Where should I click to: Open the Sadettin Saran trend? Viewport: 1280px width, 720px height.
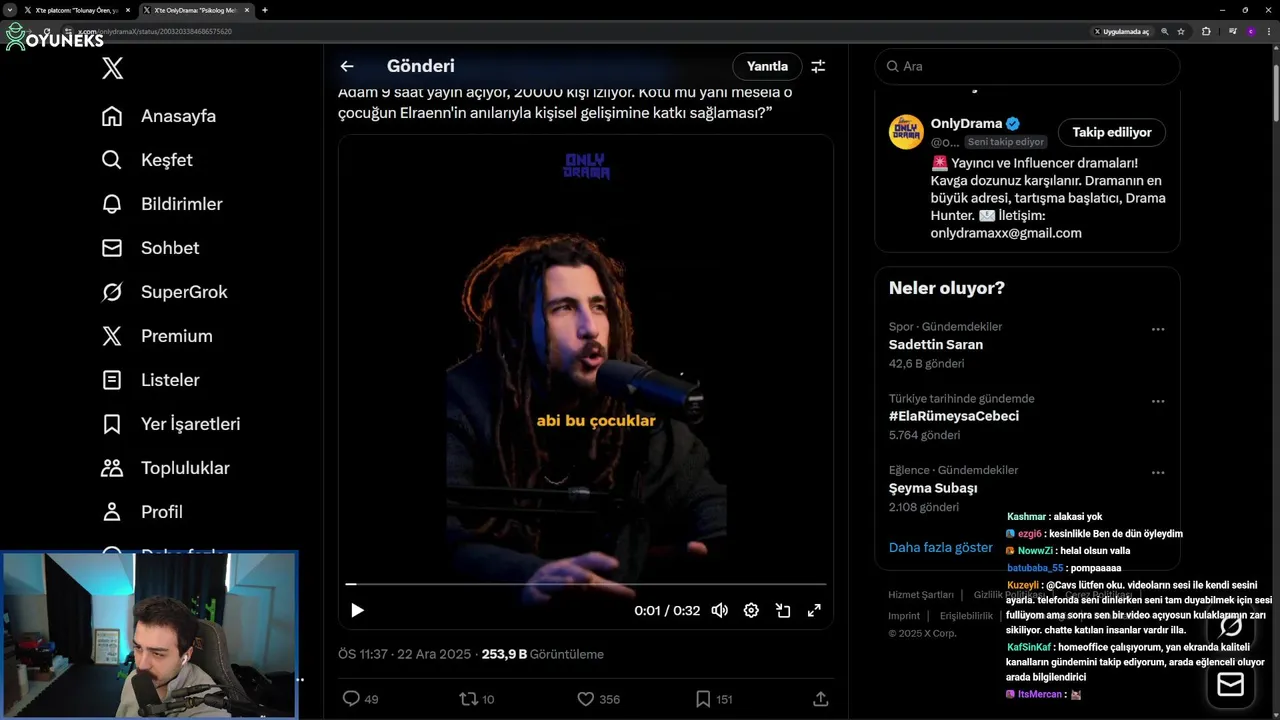click(x=936, y=344)
